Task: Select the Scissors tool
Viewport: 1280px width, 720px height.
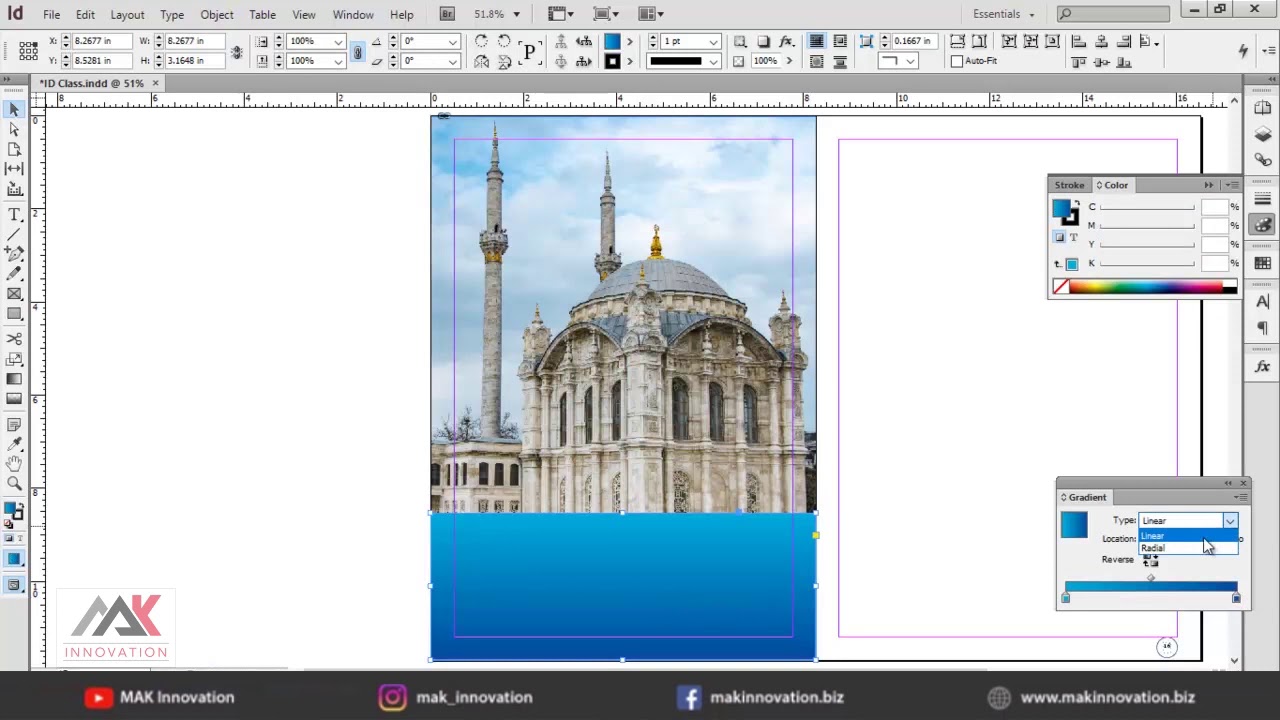Action: click(14, 339)
